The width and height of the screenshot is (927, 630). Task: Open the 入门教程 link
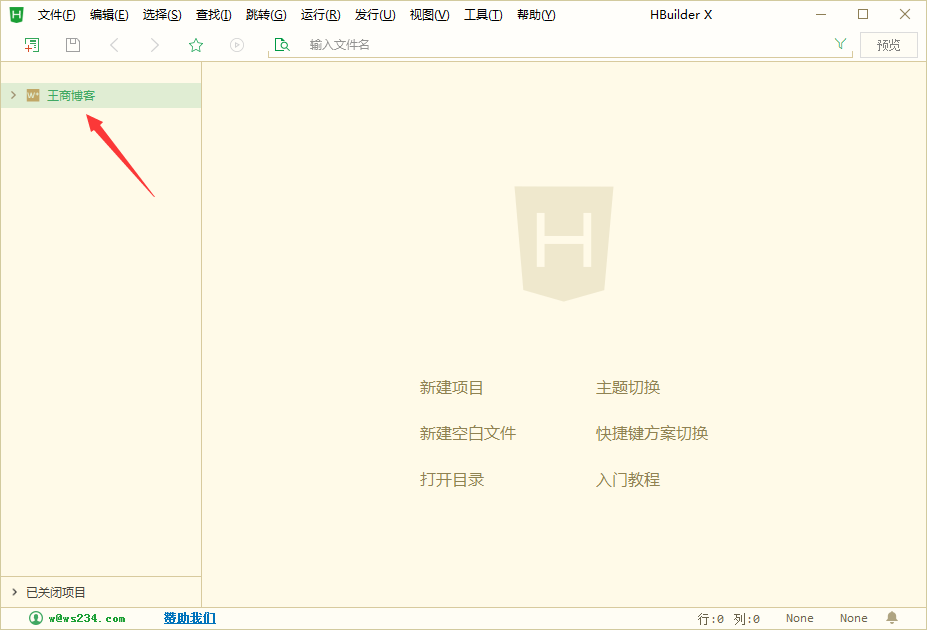(x=628, y=480)
